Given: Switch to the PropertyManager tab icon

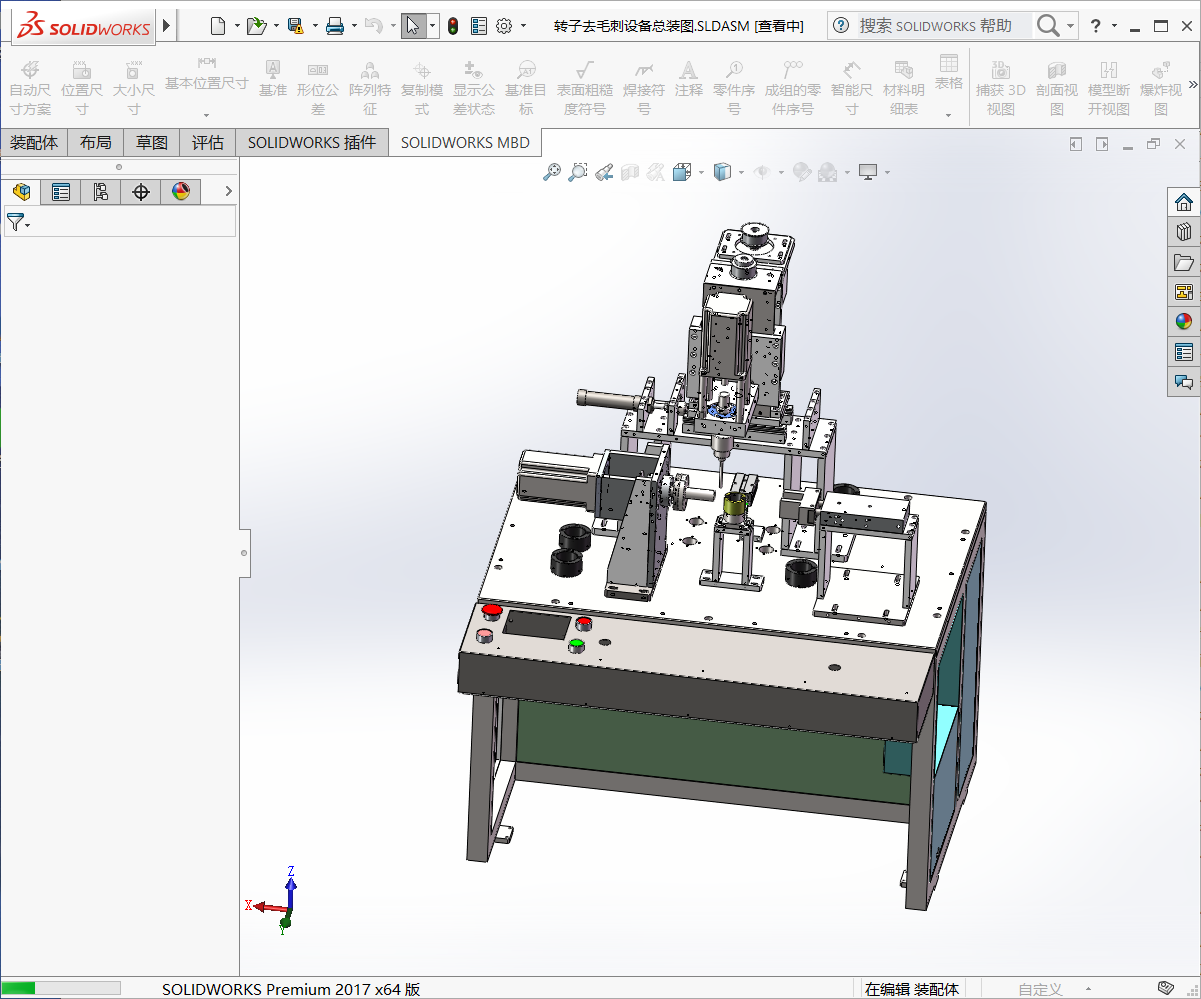Looking at the screenshot, I should click(61, 192).
